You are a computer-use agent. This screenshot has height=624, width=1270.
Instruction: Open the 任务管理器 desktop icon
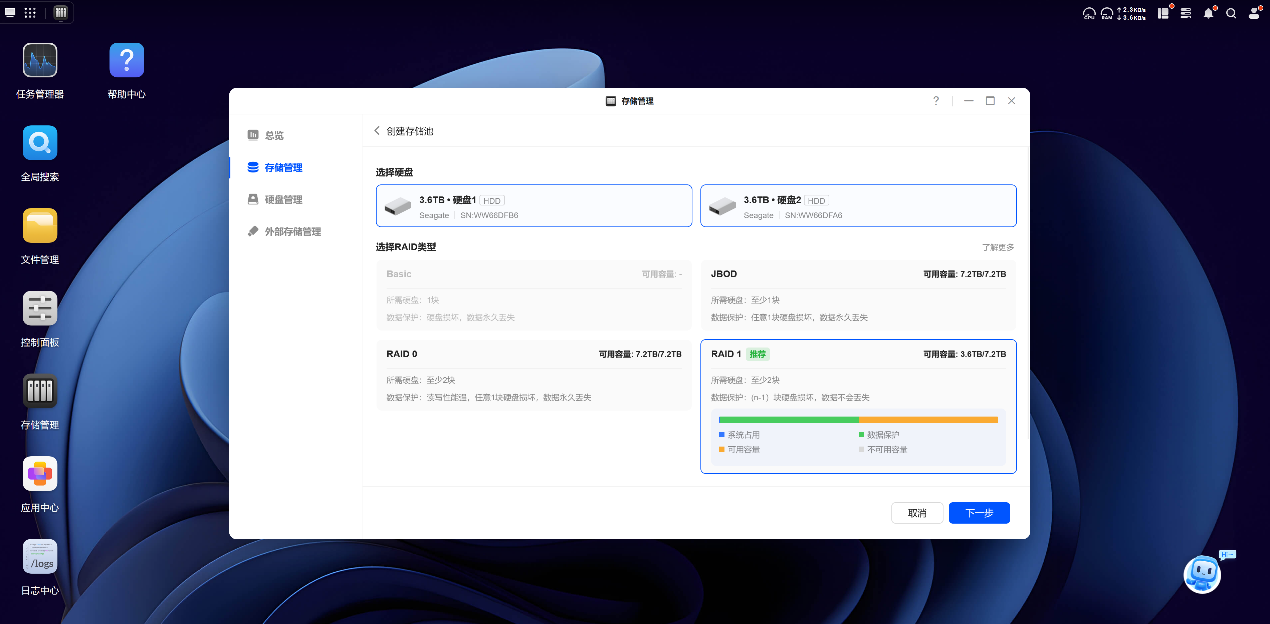tap(40, 62)
